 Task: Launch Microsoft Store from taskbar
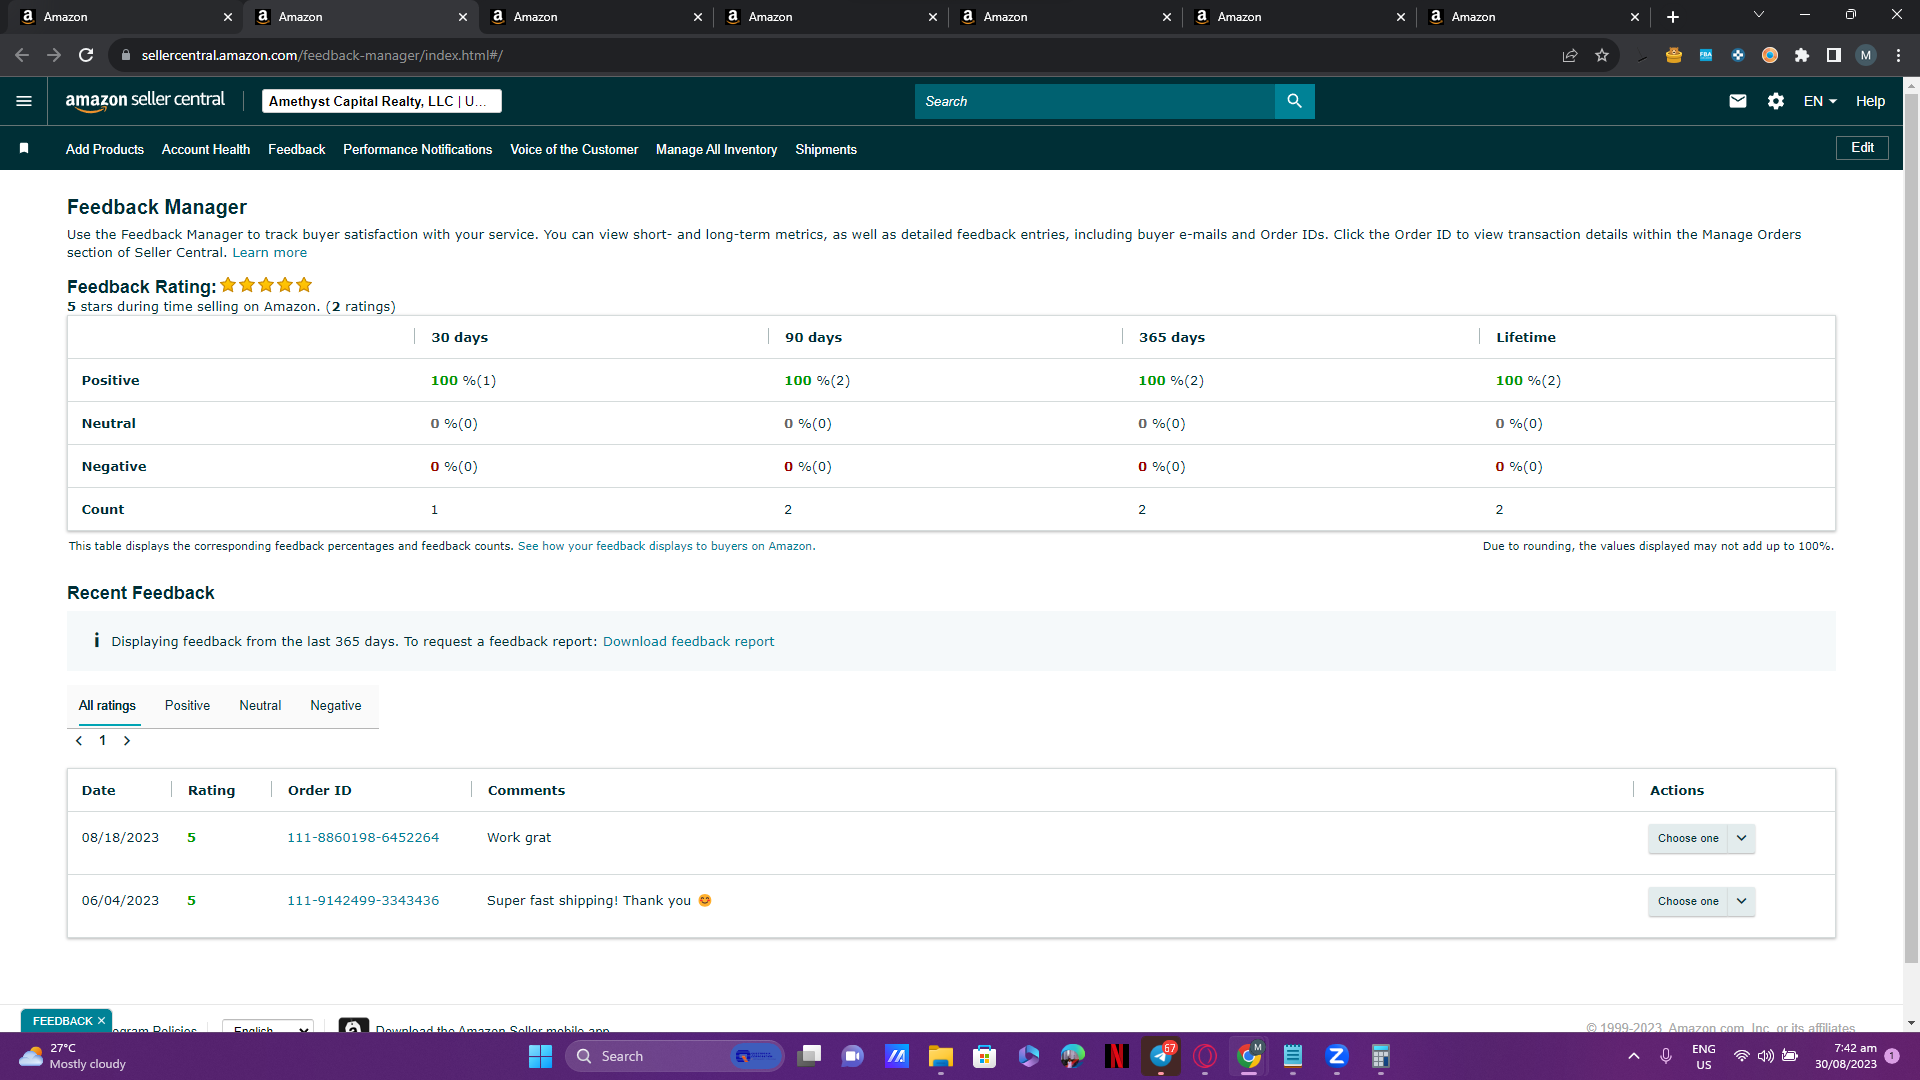click(985, 1056)
